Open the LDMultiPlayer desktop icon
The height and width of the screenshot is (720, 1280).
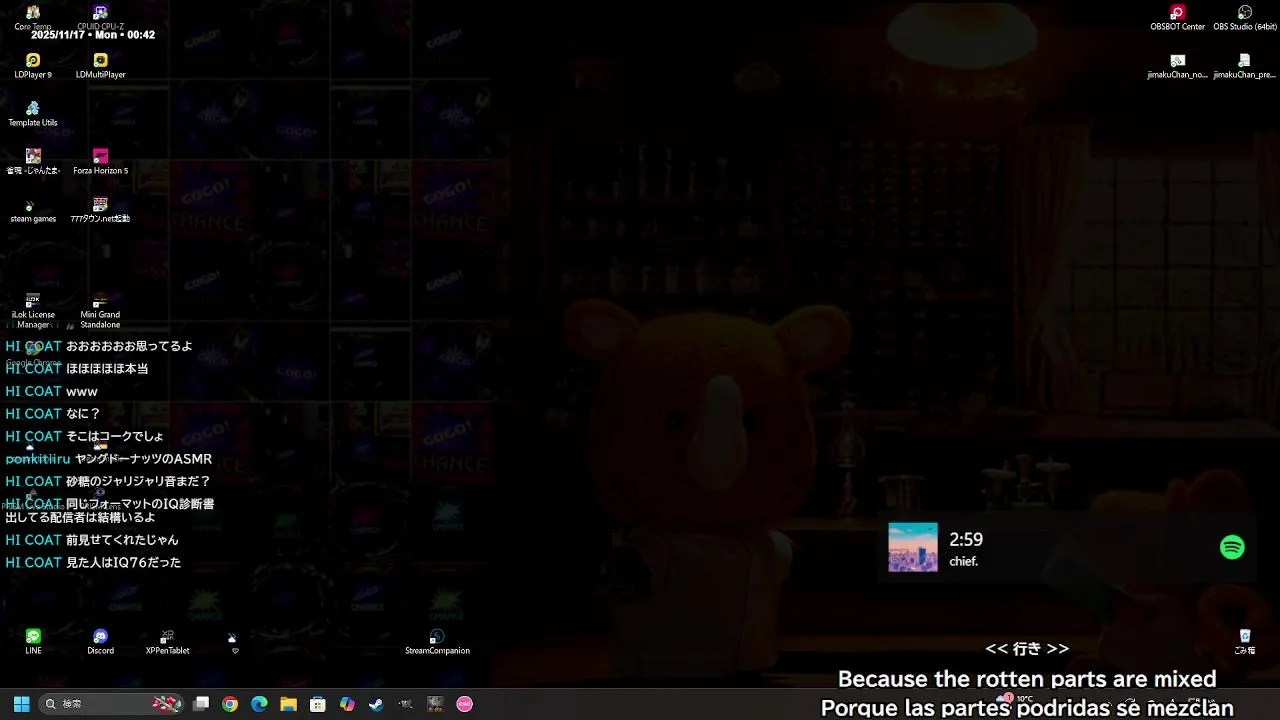100,66
